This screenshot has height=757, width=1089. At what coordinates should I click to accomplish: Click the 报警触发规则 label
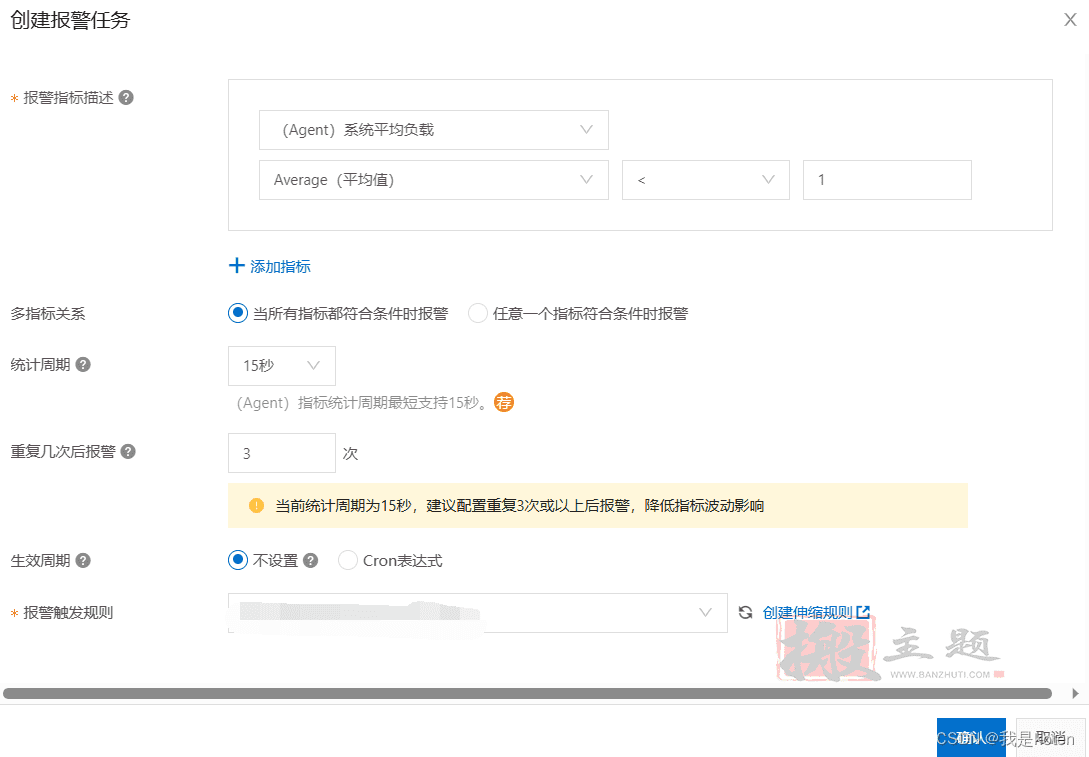point(68,613)
